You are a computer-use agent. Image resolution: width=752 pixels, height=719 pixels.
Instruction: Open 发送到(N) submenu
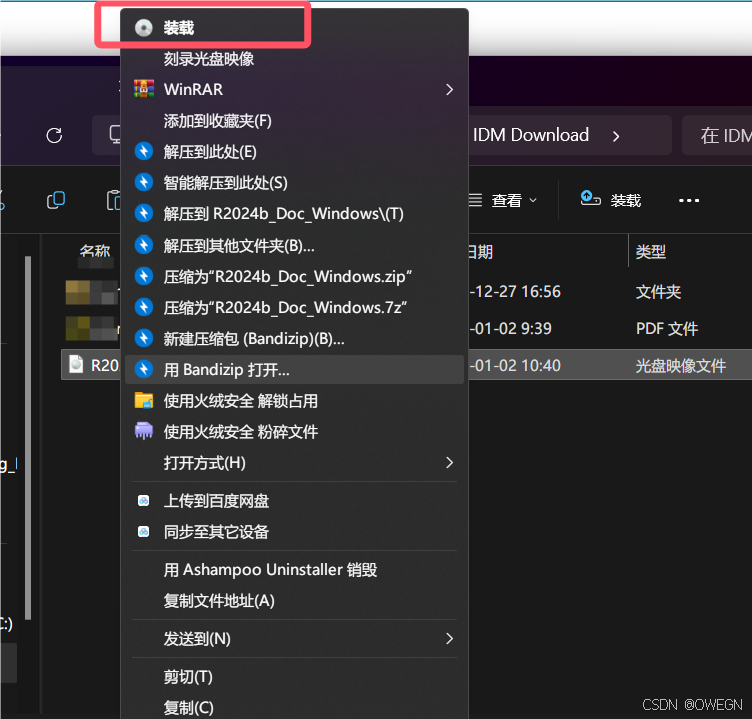pos(294,638)
